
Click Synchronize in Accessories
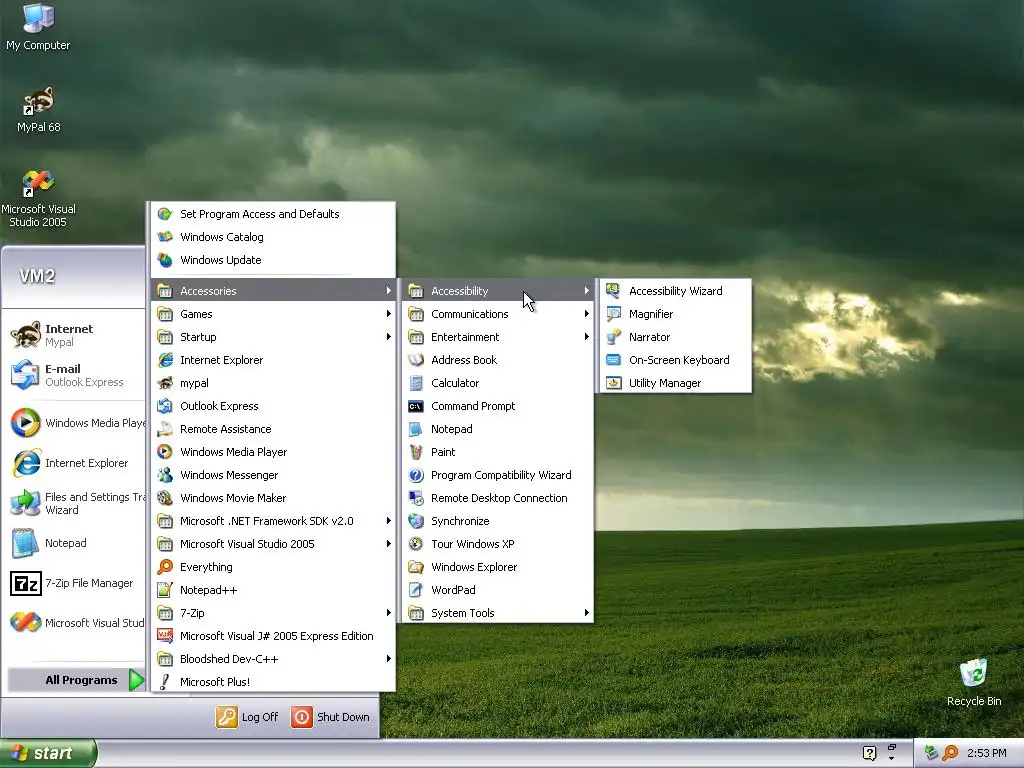(498, 521)
